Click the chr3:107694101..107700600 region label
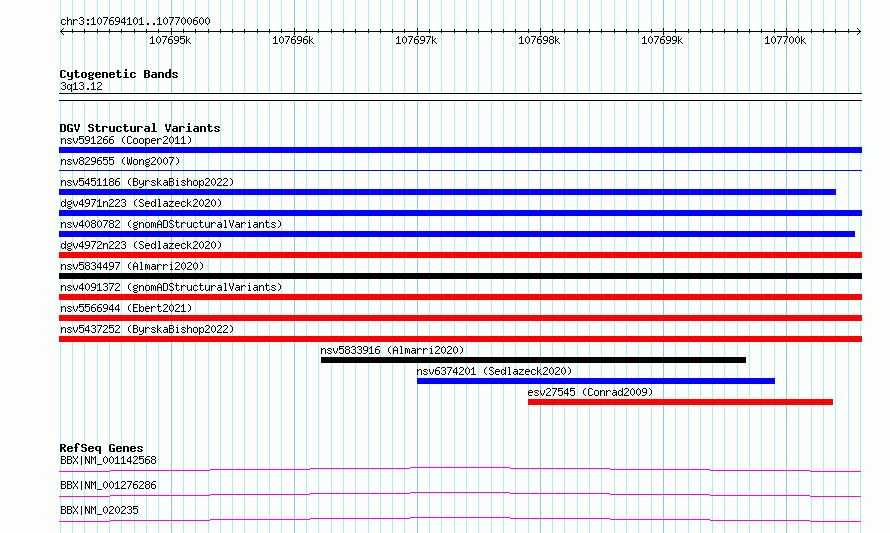 135,21
